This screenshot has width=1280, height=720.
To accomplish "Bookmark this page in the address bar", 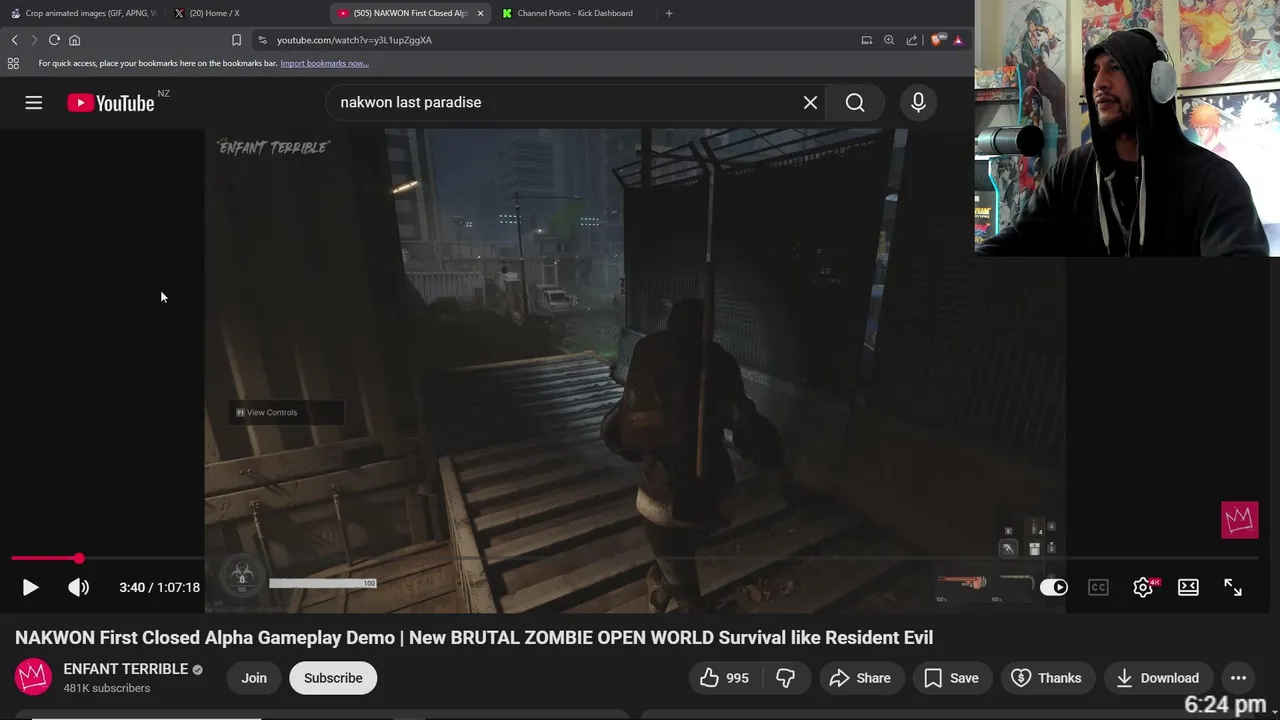I will pyautogui.click(x=236, y=40).
